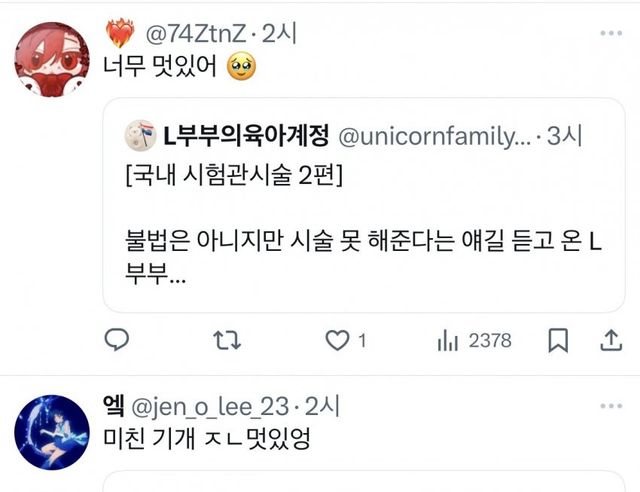The image size is (640, 492).
Task: Open the blue anime profile avatar
Action: [46, 432]
